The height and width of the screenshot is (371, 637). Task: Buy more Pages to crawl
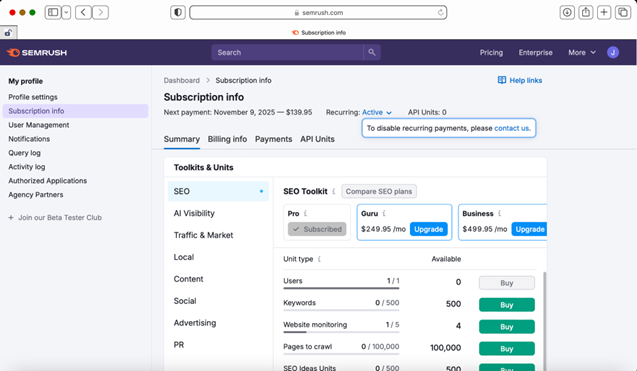point(507,349)
